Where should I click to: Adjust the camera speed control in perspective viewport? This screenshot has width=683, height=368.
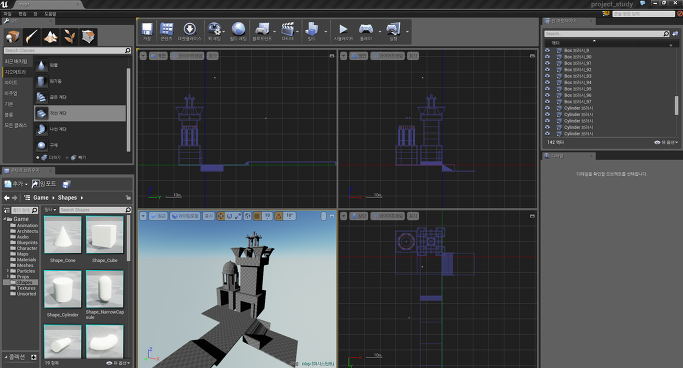pyautogui.click(x=323, y=216)
